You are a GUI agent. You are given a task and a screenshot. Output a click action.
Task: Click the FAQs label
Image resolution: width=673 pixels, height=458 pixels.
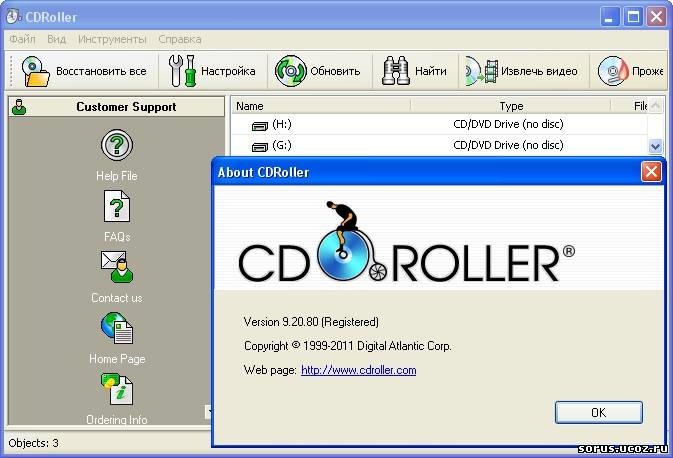pyautogui.click(x=117, y=237)
